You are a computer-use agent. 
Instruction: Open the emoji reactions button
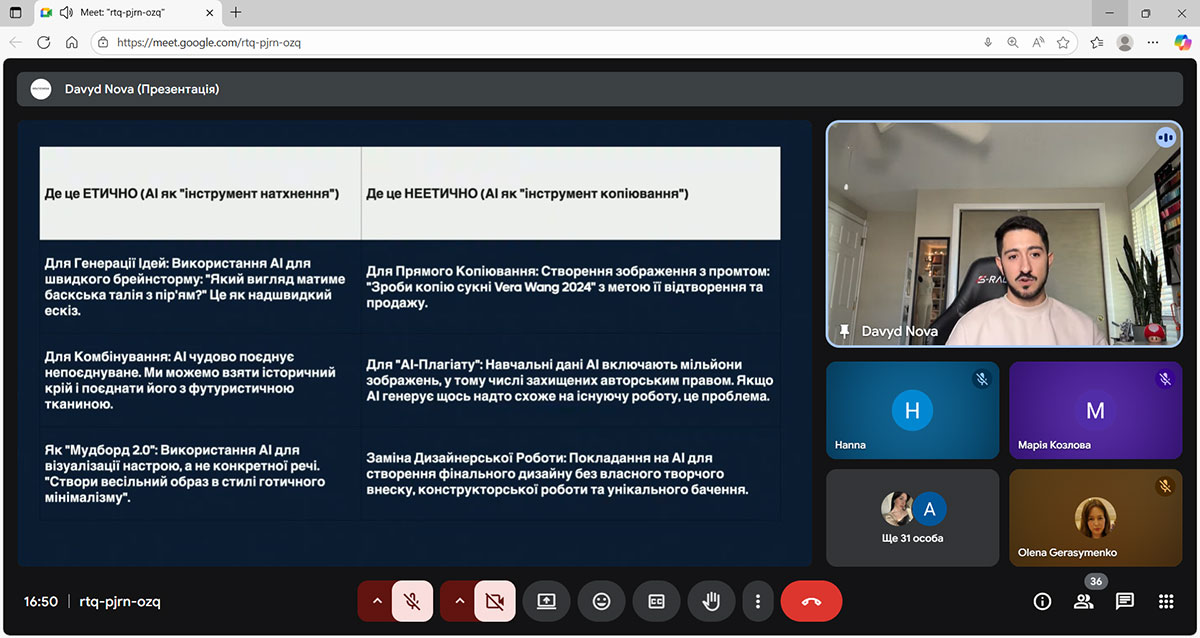601,601
